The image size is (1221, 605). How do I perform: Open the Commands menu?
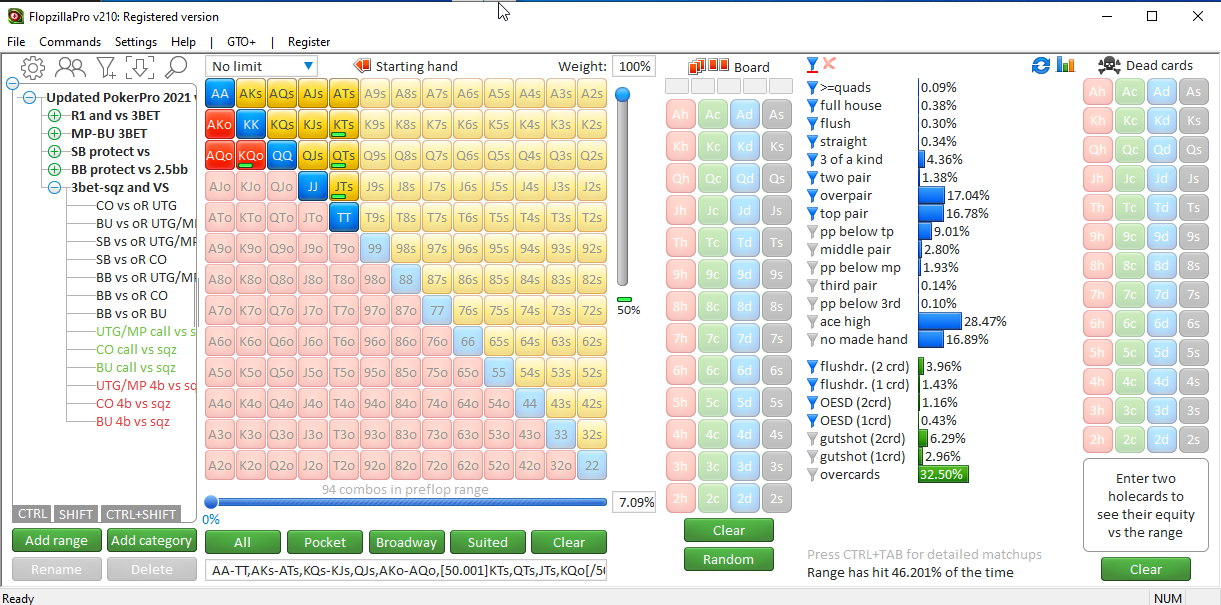point(70,42)
